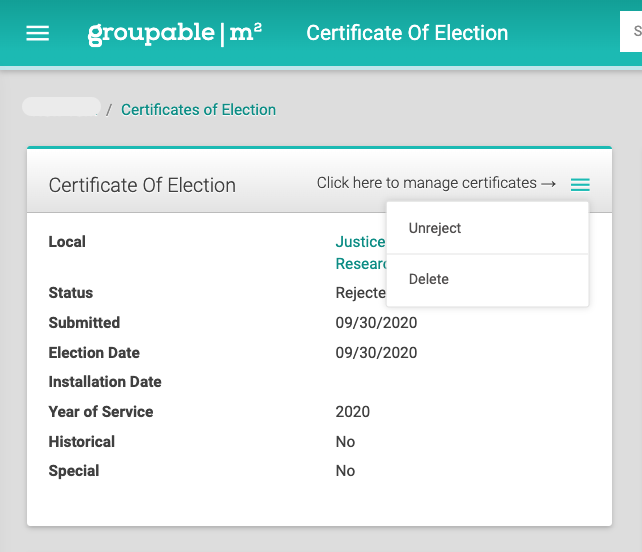Go to the blurred parent breadcrumb item

[61, 107]
